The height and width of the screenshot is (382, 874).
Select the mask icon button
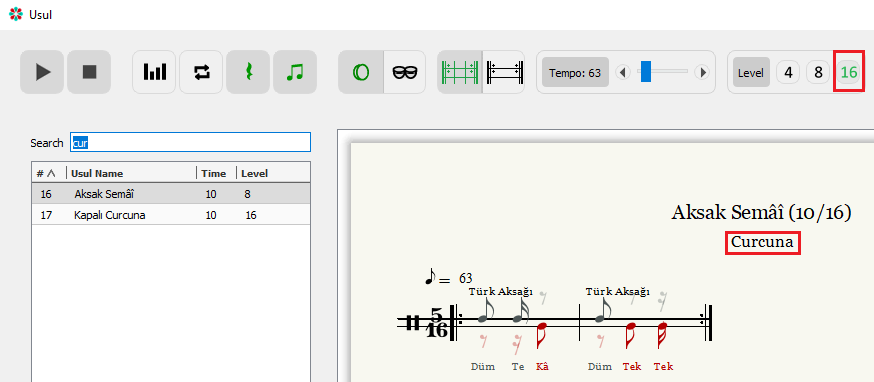[x=405, y=72]
